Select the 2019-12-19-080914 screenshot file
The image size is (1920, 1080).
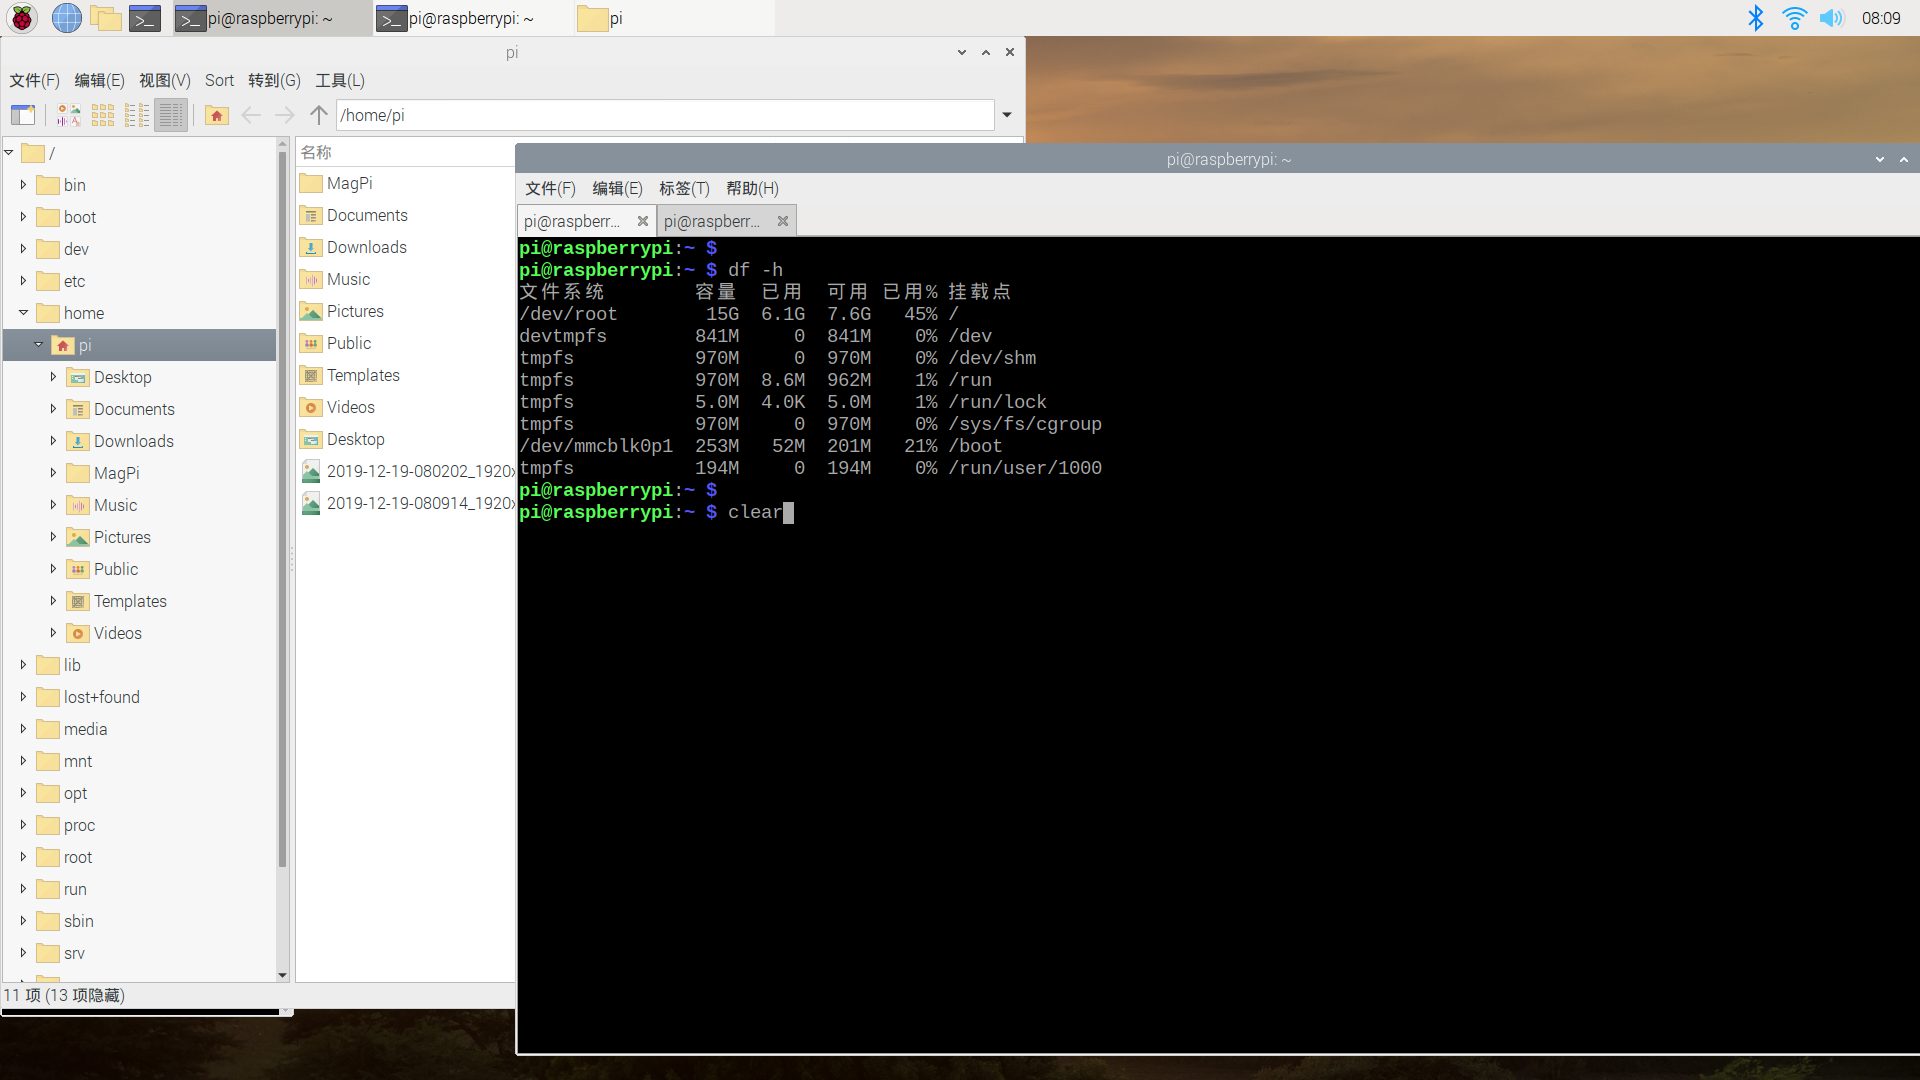(407, 503)
